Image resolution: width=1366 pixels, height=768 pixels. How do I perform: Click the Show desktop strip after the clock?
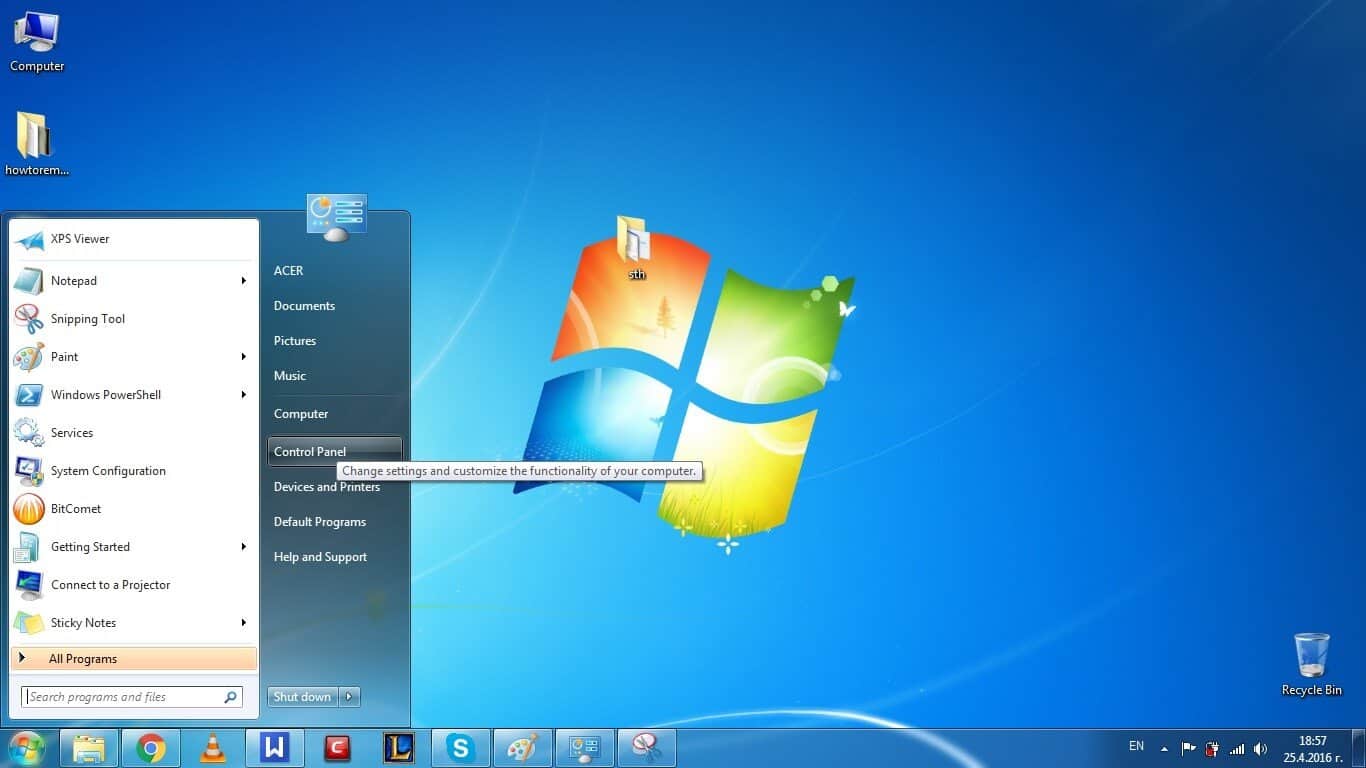point(1358,748)
